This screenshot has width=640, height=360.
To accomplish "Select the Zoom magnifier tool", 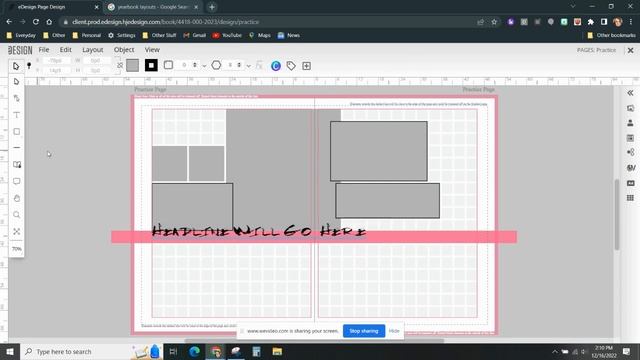I will [x=16, y=215].
